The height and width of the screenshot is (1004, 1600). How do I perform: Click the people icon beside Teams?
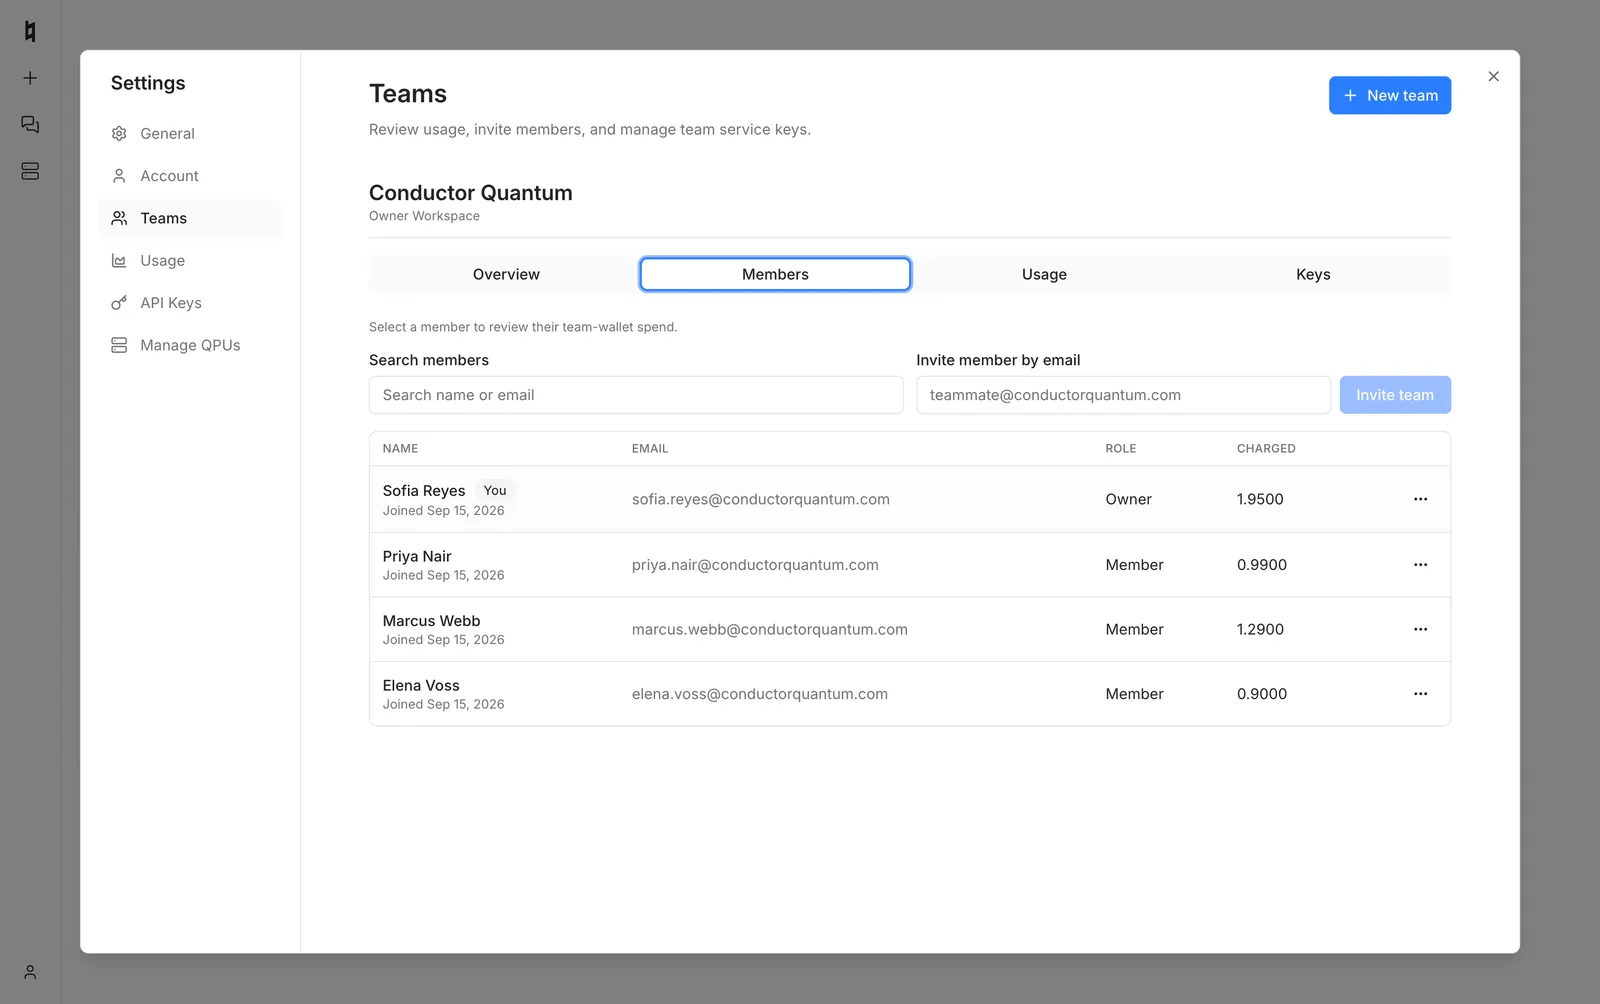point(119,218)
